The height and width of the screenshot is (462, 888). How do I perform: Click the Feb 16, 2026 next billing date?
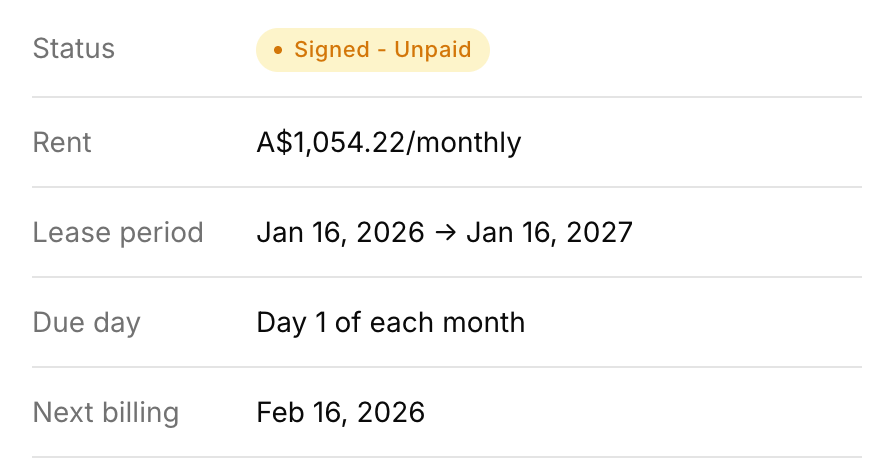pos(340,412)
